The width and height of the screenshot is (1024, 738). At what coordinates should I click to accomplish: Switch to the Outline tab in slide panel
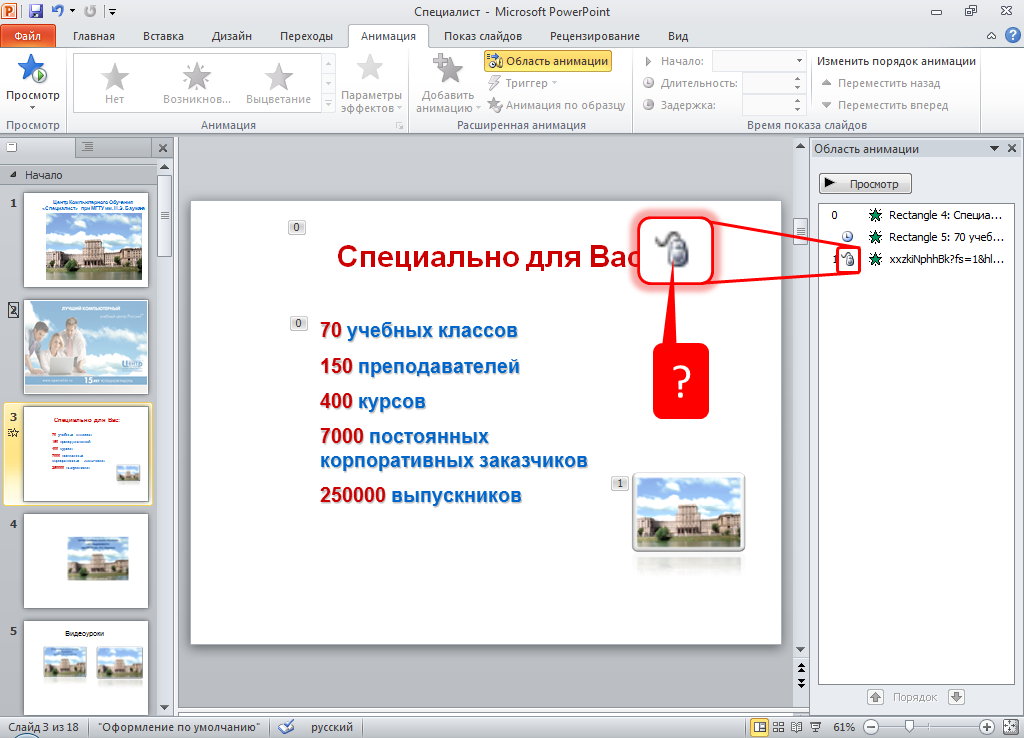[x=87, y=147]
